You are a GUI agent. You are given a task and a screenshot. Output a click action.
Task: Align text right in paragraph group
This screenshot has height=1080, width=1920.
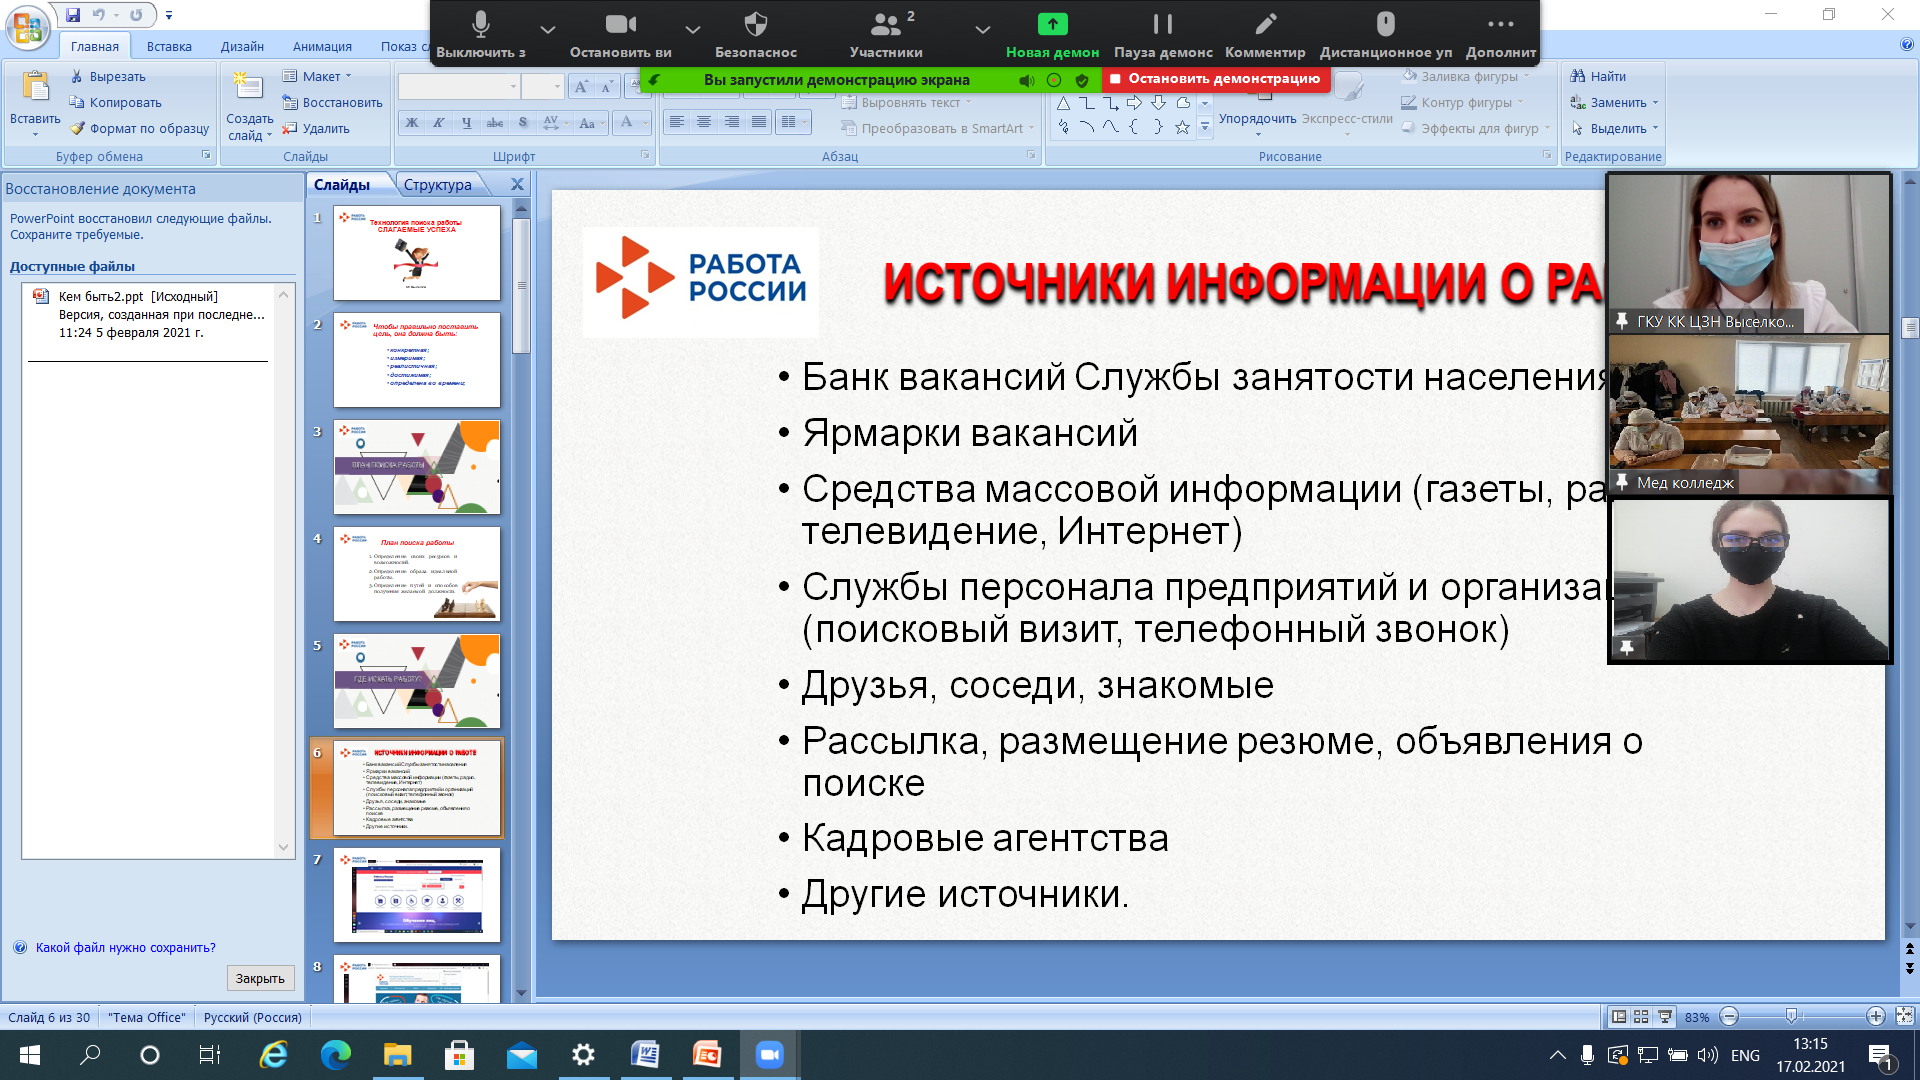pyautogui.click(x=732, y=122)
